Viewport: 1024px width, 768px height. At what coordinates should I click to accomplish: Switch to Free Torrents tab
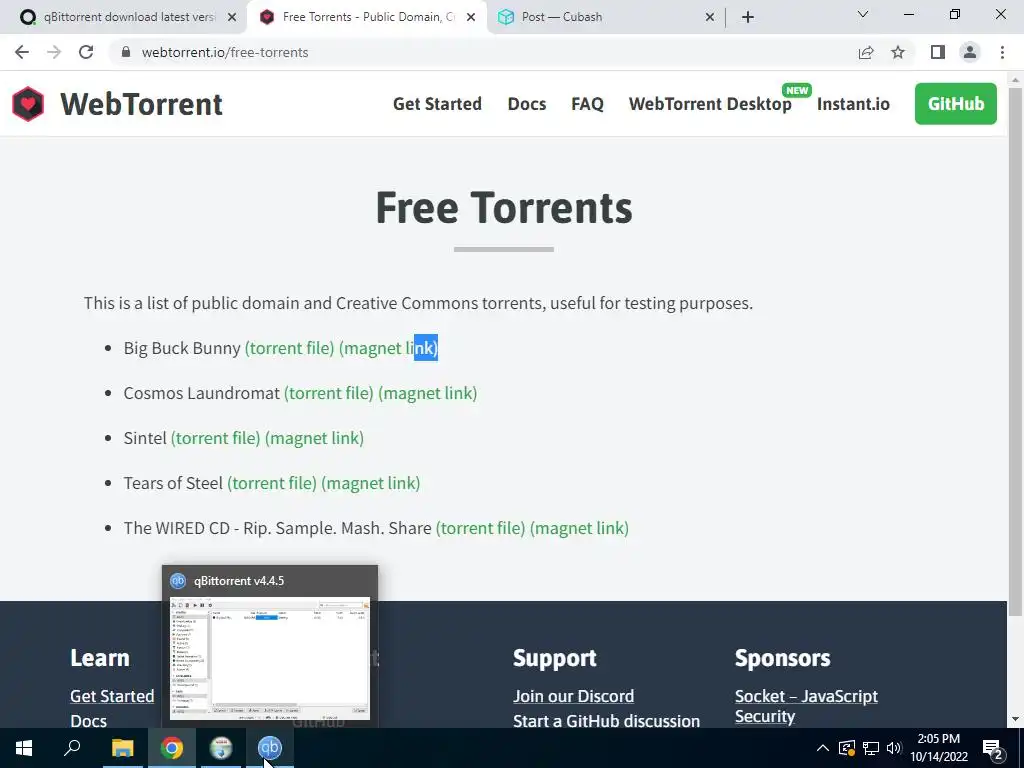366,17
